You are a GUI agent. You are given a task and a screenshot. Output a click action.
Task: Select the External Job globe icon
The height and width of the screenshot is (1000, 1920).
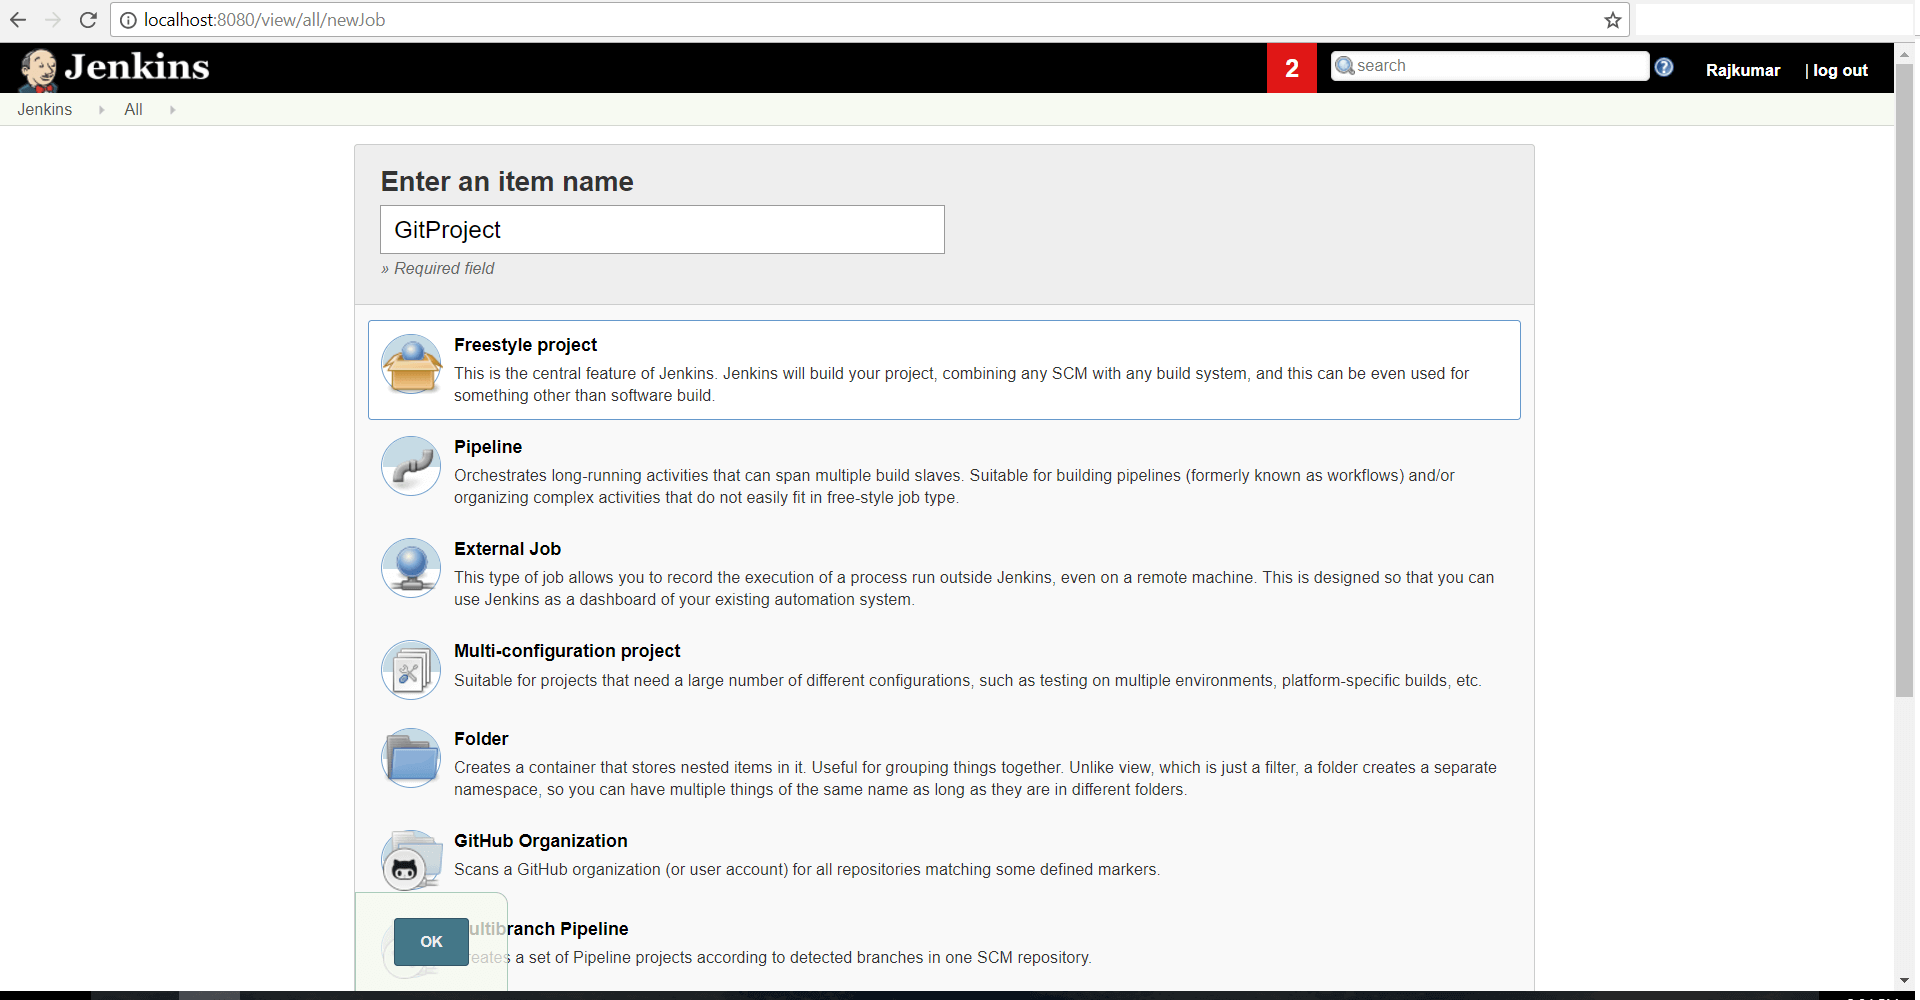[x=410, y=567]
